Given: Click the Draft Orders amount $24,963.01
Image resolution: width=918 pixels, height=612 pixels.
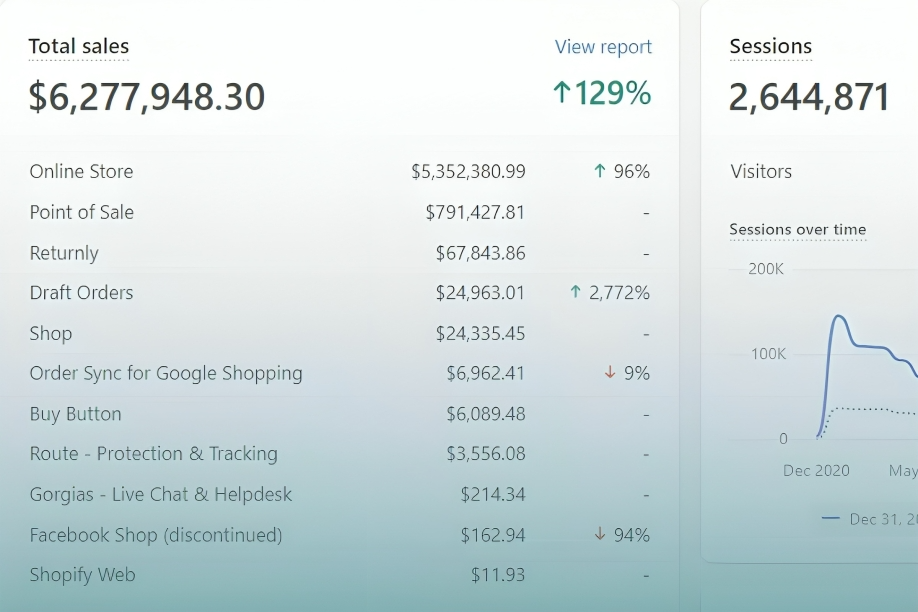Looking at the screenshot, I should coord(480,293).
